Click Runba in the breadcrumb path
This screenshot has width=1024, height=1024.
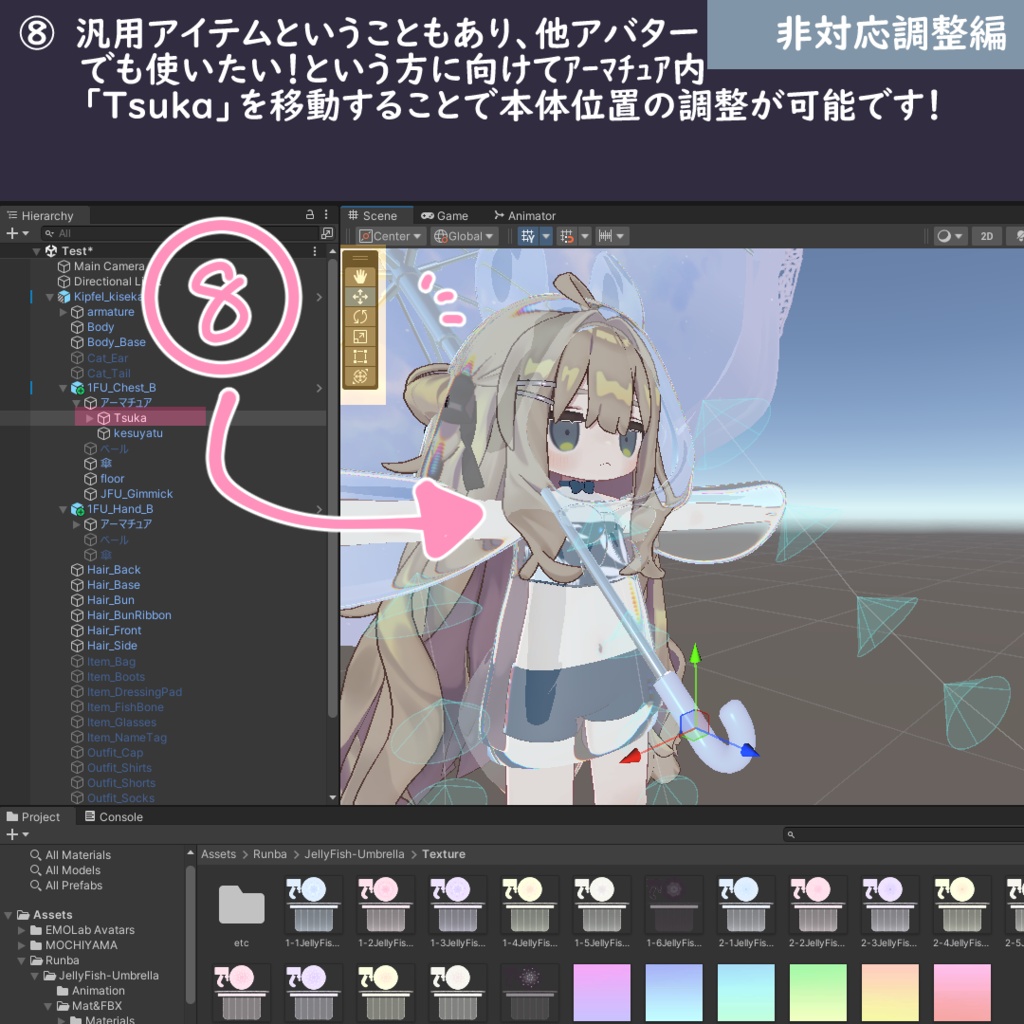coord(270,854)
